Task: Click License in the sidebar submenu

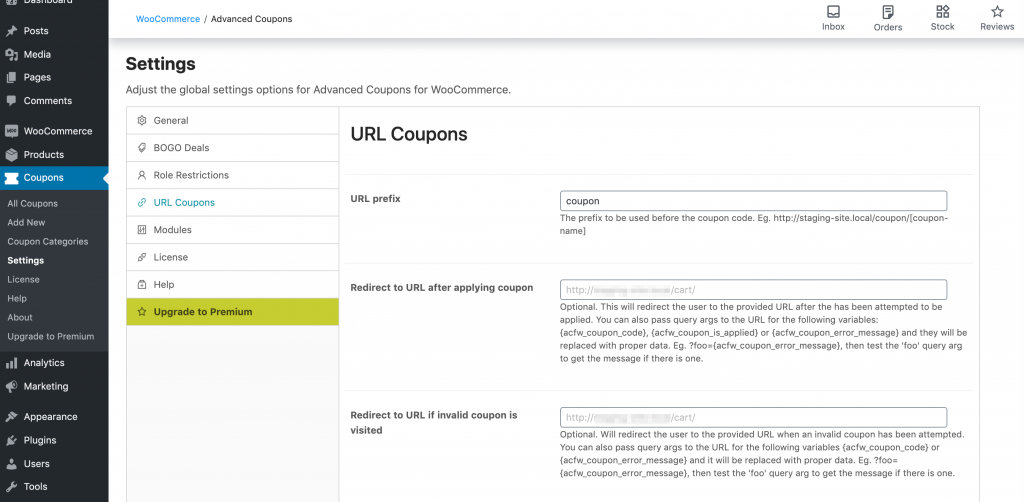Action: (24, 279)
